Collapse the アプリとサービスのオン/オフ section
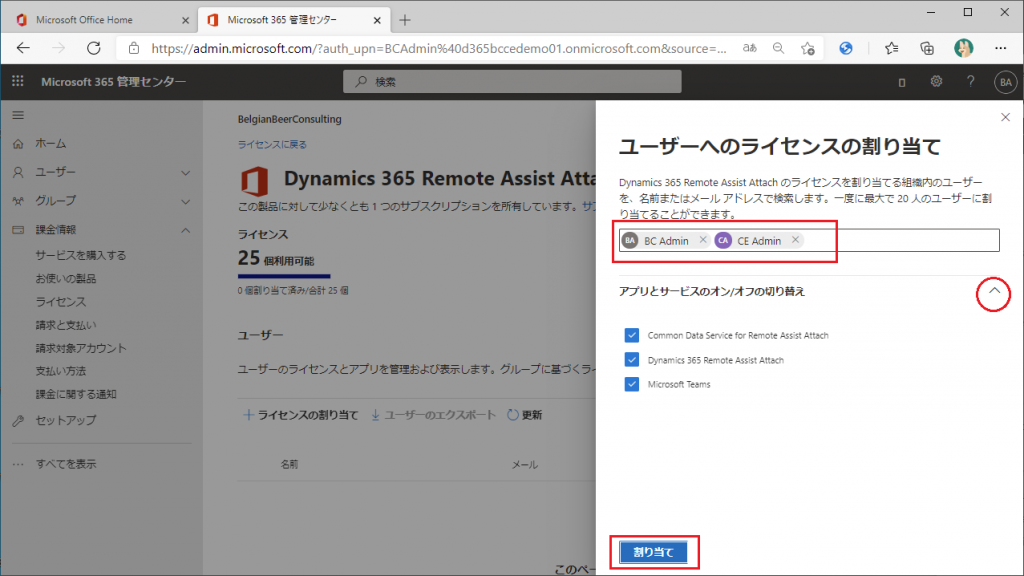Screen dimensions: 1024x576 click(994, 291)
